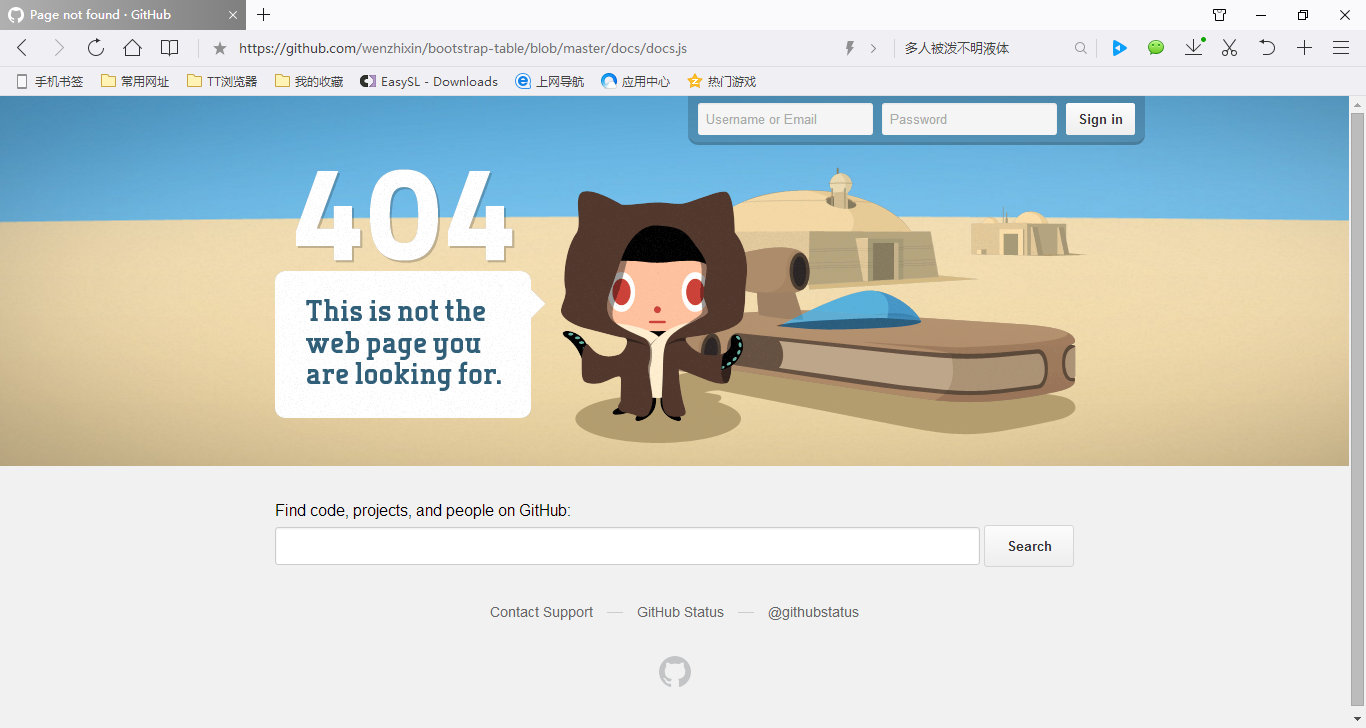This screenshot has height=728, width=1366.
Task: Restore down the browser window
Action: click(x=1303, y=15)
